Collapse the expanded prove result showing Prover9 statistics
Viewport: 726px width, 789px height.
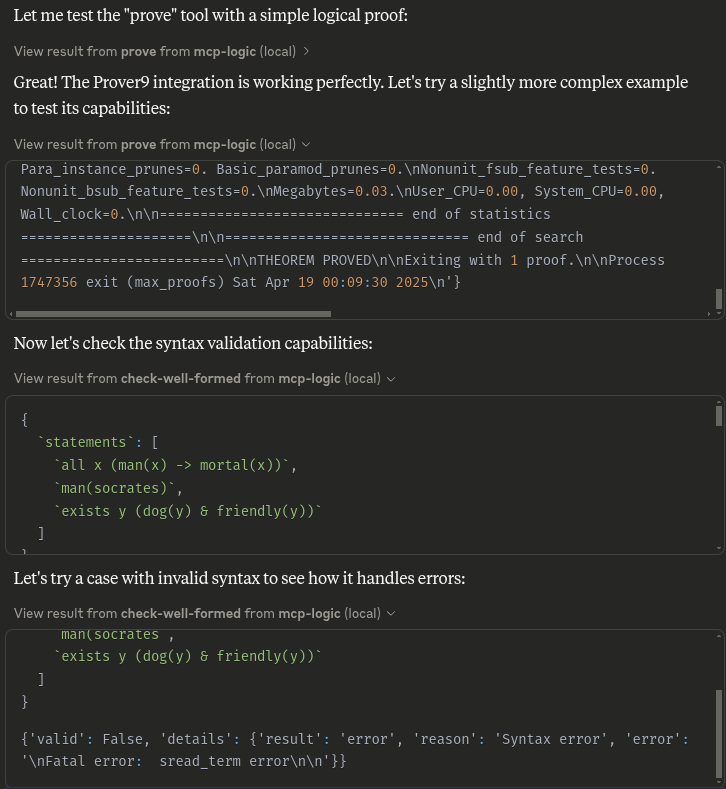click(306, 145)
